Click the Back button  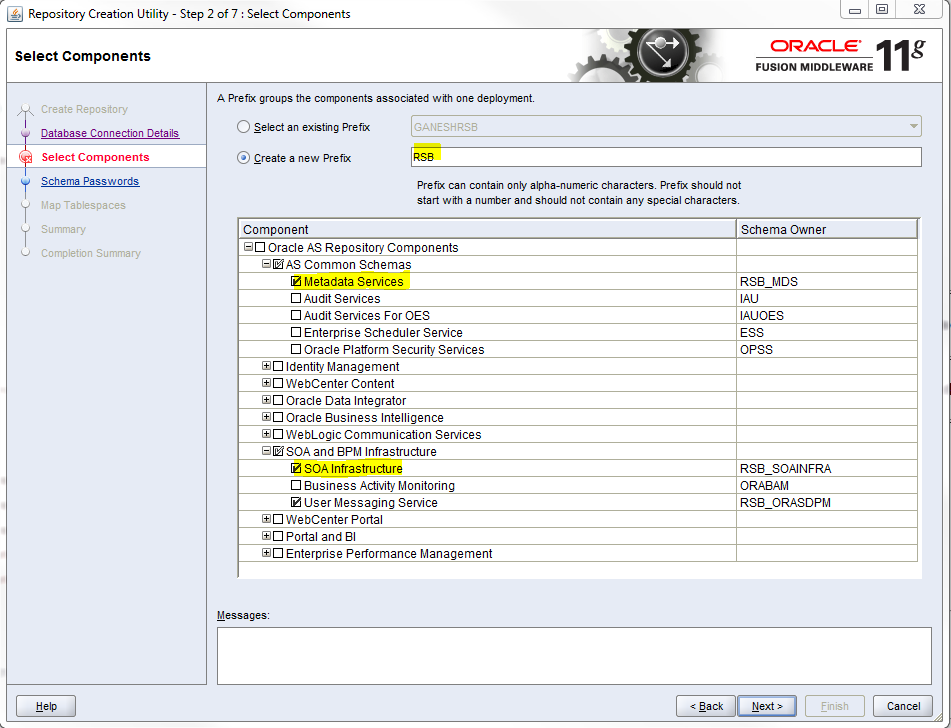tap(706, 706)
